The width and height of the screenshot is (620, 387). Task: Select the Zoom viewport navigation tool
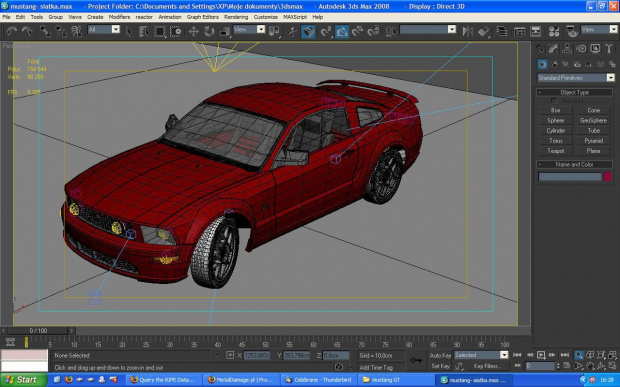[578, 355]
